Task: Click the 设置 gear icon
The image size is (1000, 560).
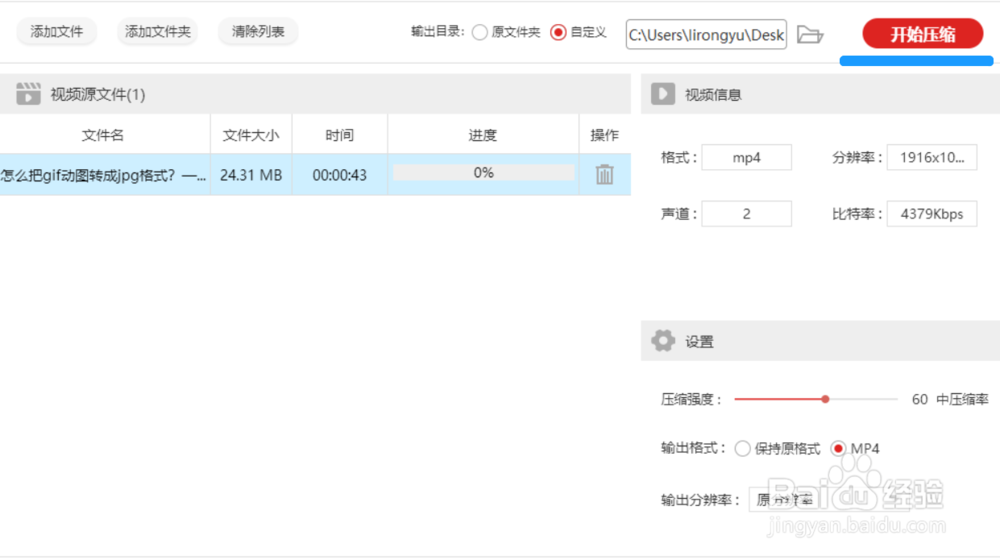Action: click(x=663, y=341)
